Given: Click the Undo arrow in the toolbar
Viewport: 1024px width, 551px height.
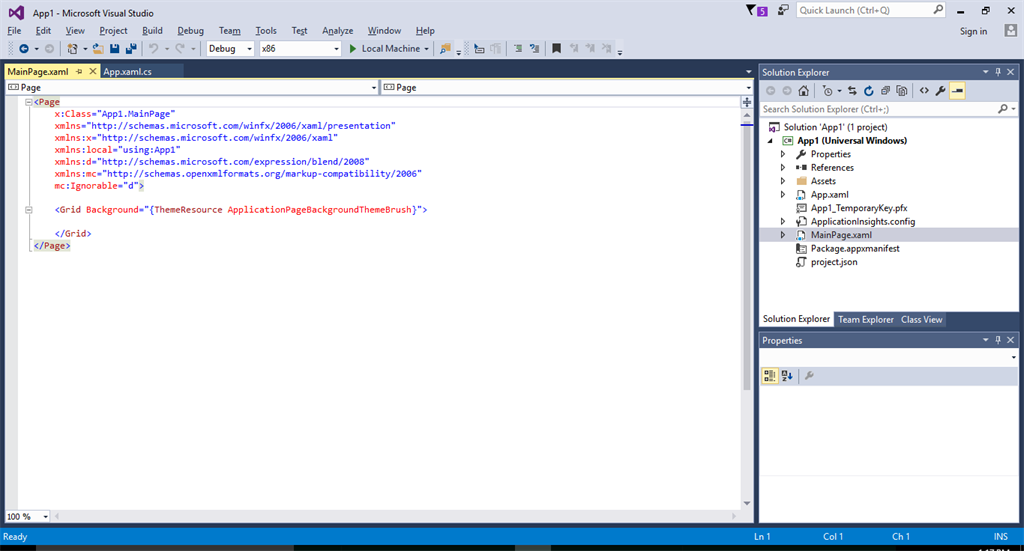Looking at the screenshot, I should [153, 48].
